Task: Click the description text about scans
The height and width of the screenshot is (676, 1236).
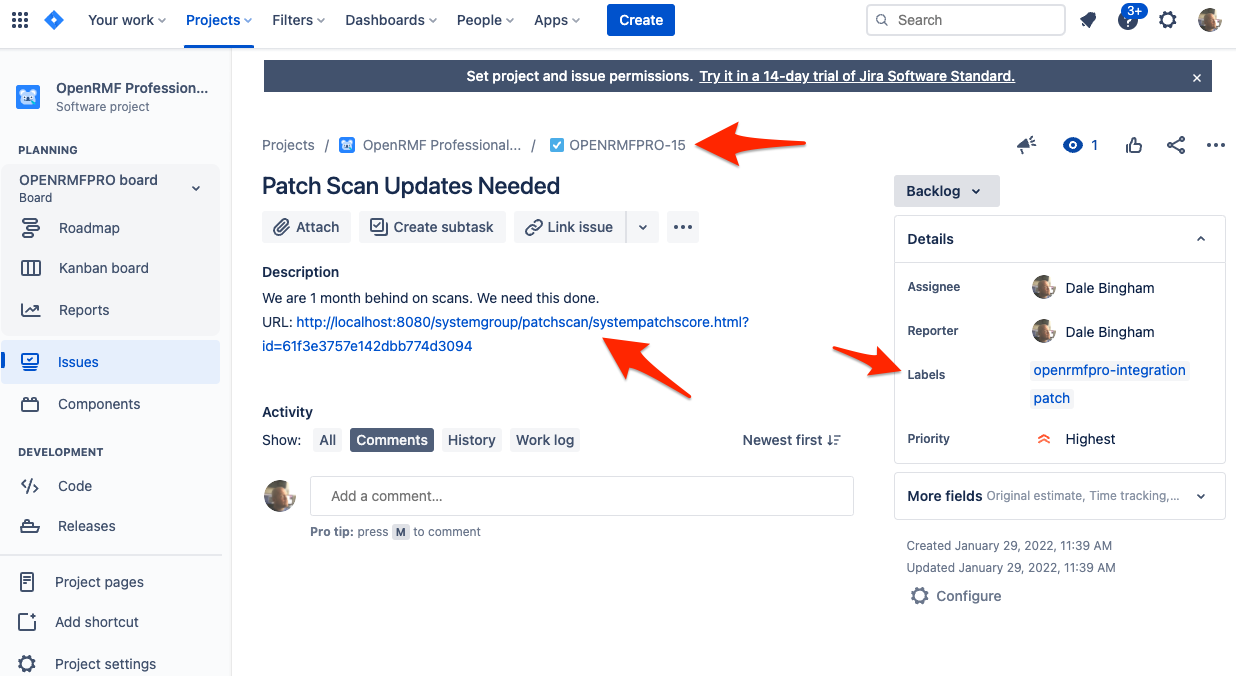Action: coord(431,298)
